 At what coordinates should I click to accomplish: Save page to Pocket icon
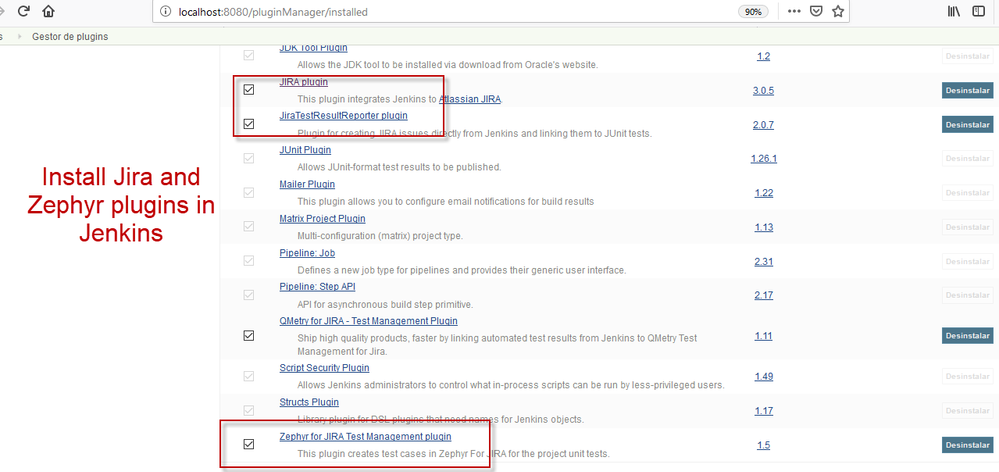816,11
